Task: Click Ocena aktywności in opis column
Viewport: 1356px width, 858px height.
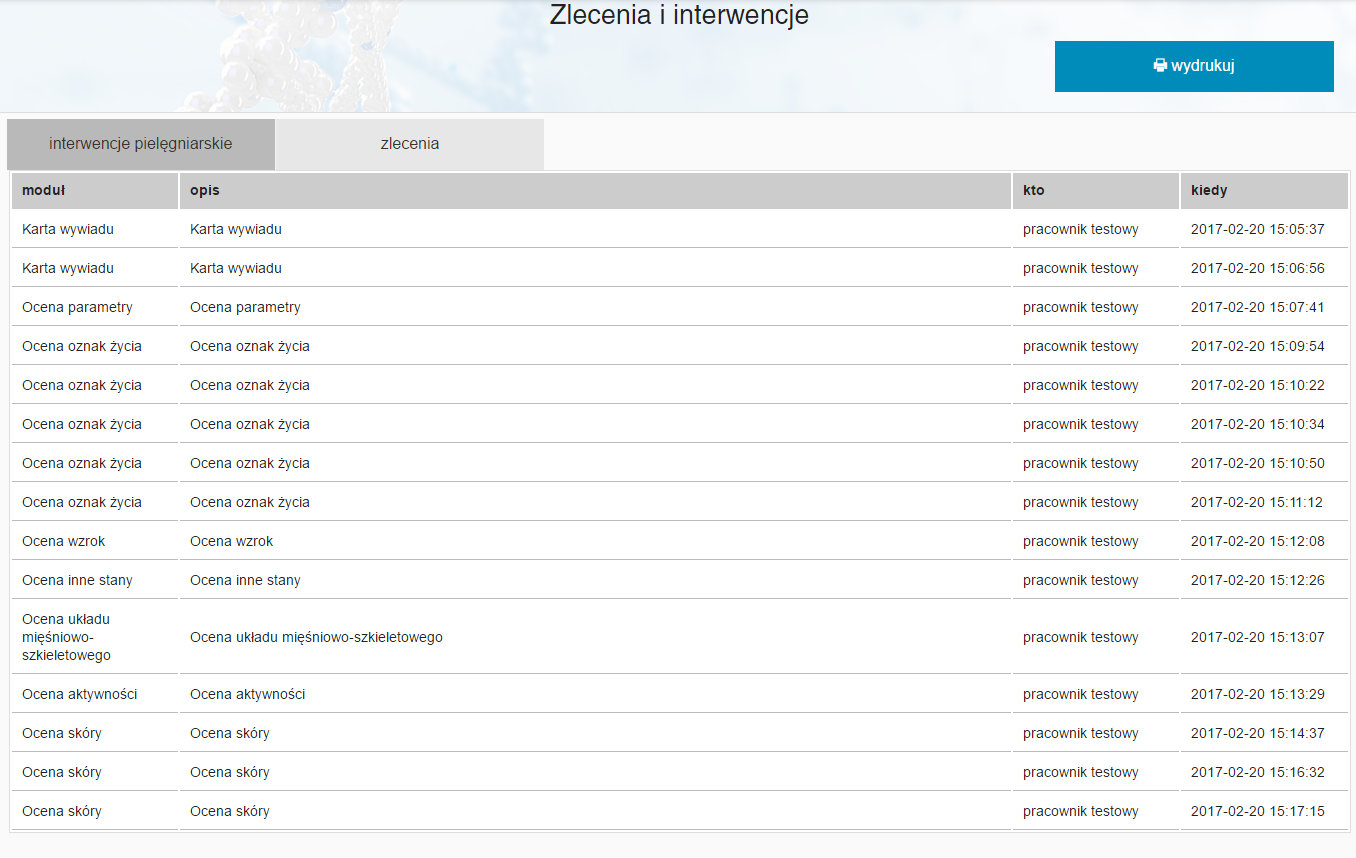Action: pyautogui.click(x=247, y=694)
